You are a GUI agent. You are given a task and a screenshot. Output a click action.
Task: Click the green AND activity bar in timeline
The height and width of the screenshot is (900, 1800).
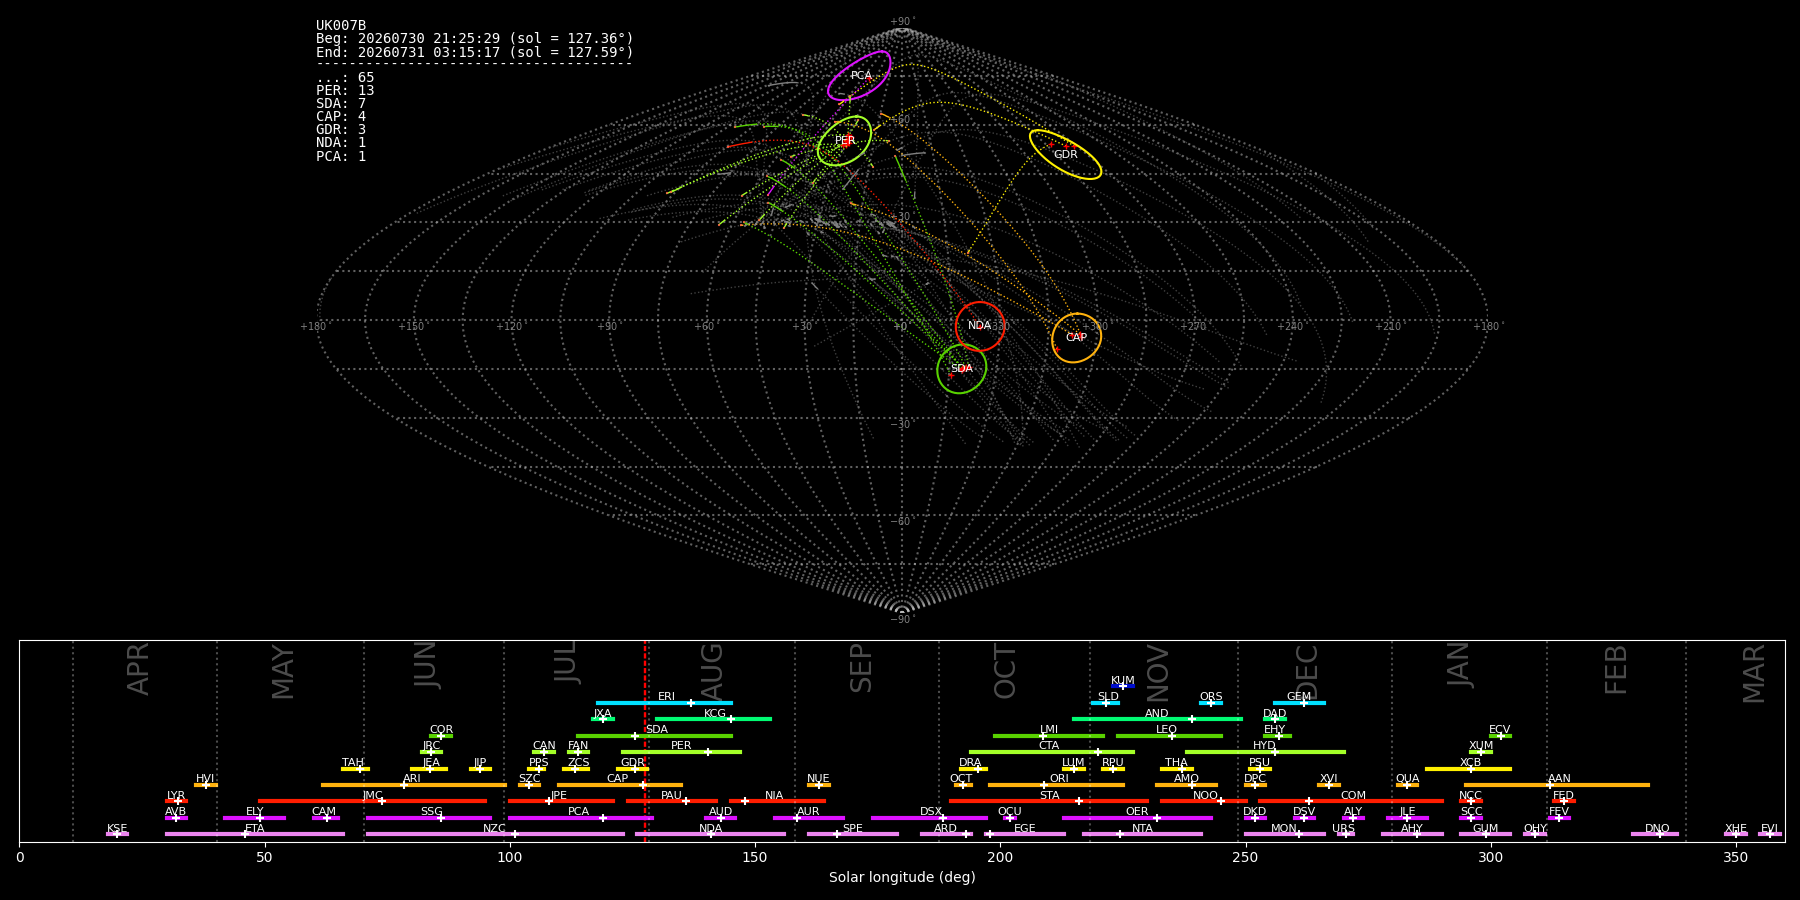1157,719
